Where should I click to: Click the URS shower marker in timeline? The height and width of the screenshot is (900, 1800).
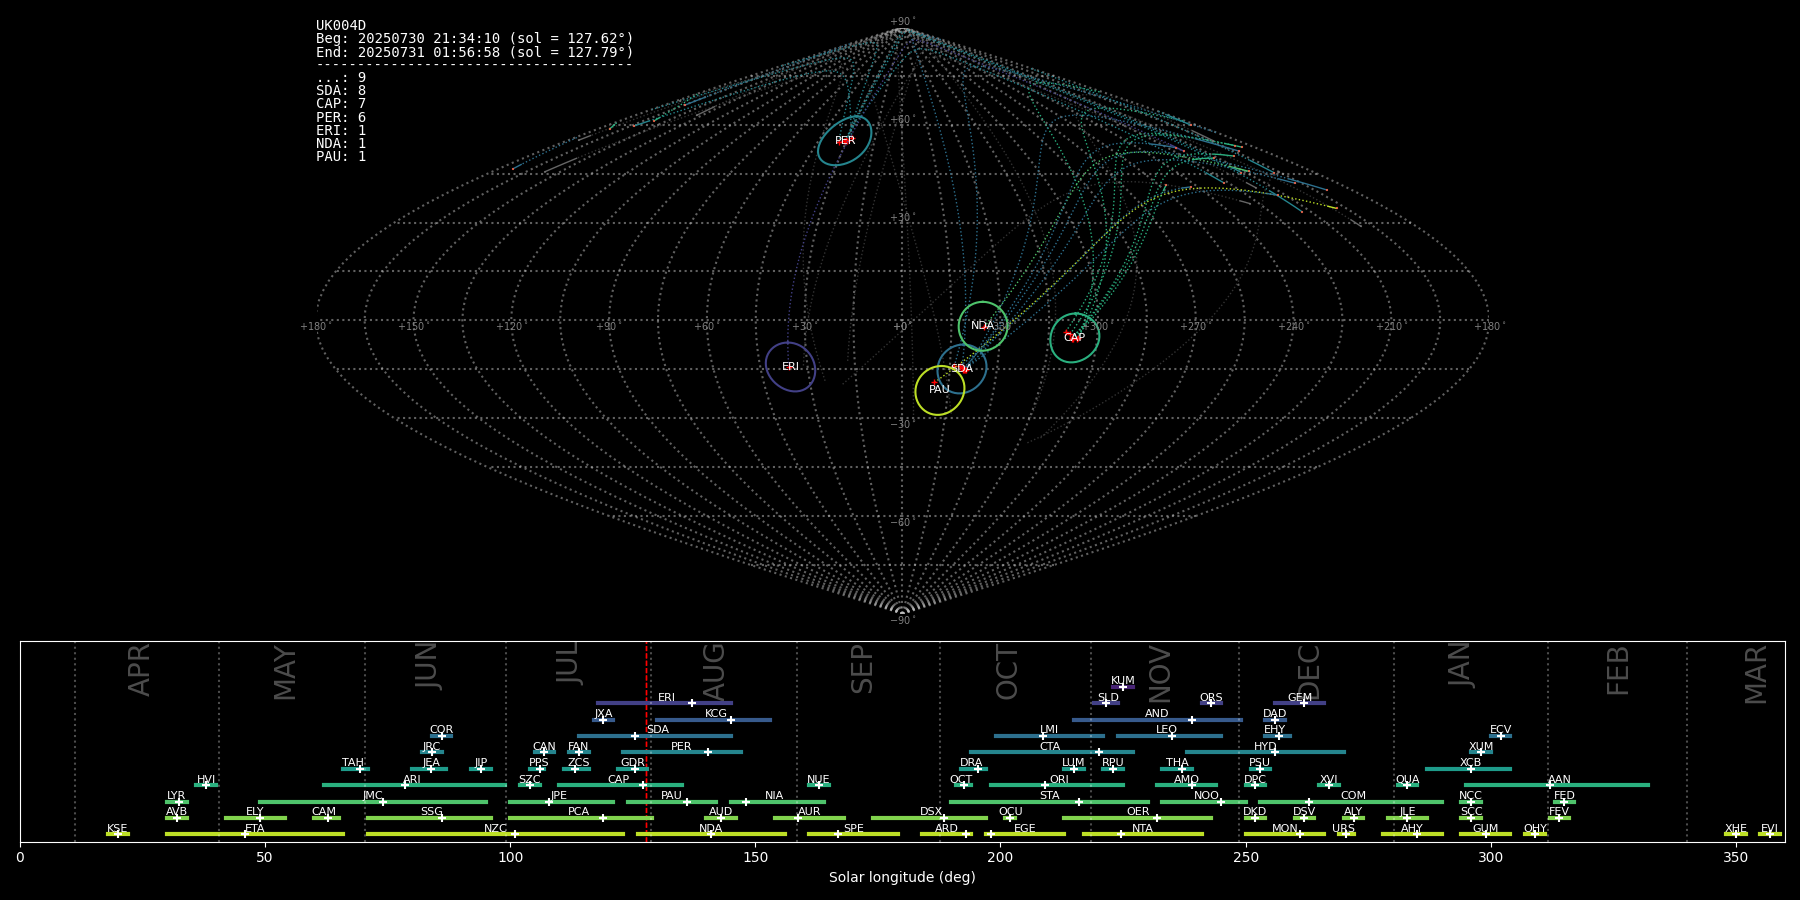pyautogui.click(x=1345, y=834)
